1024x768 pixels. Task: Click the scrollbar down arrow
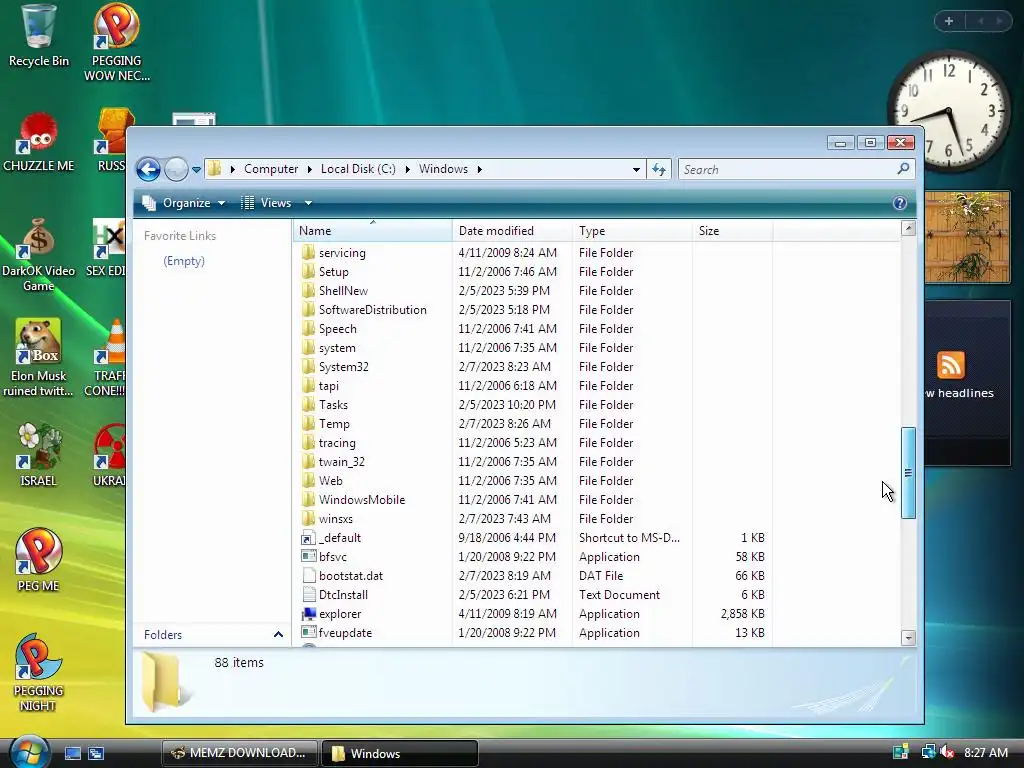point(908,638)
